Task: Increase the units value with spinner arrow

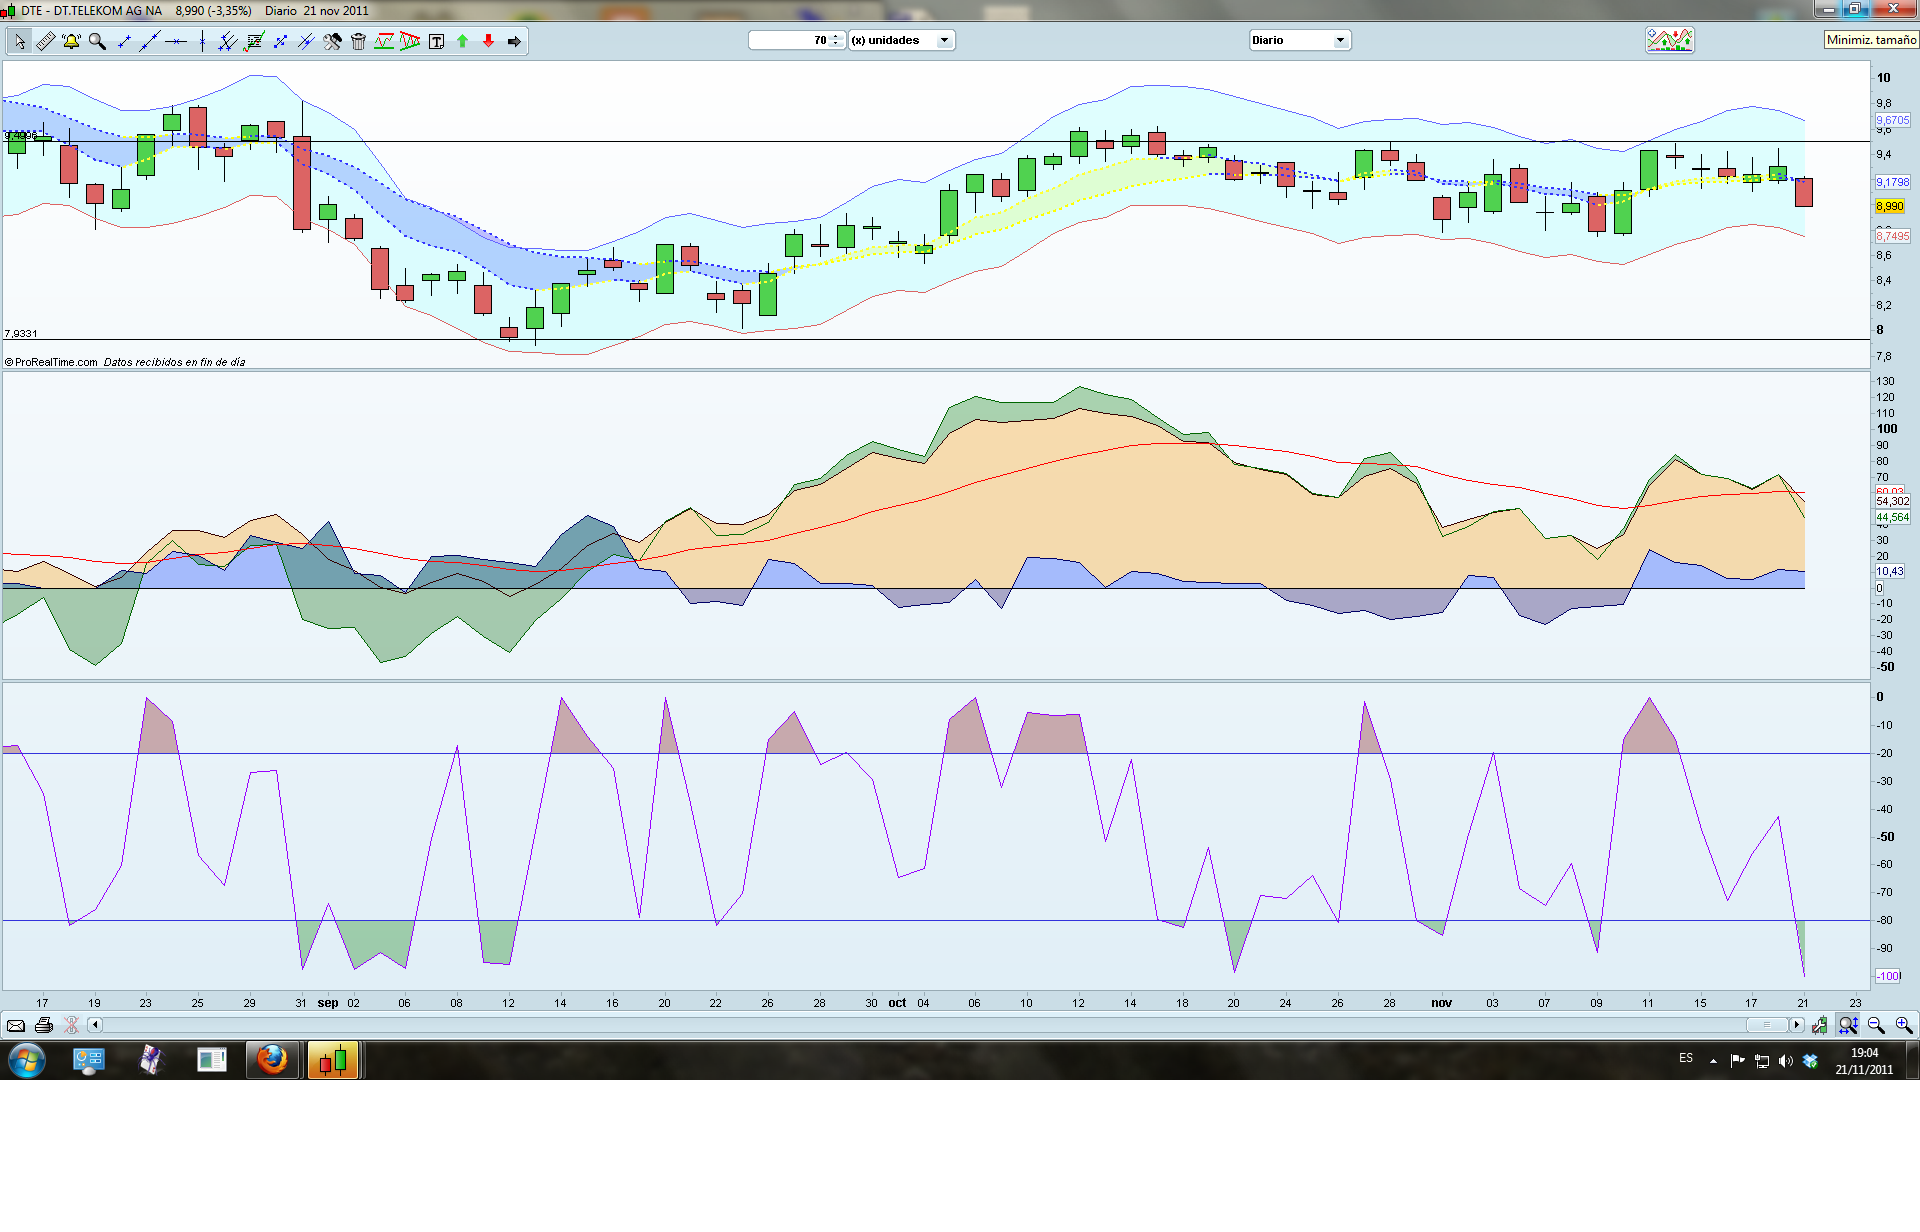Action: point(836,37)
